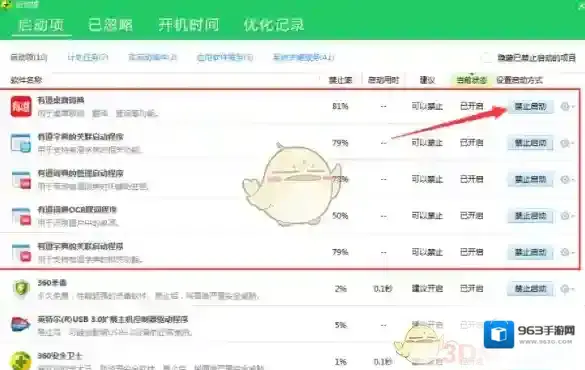This screenshot has height=370, width=585.
Task: Select the 应用软件服务 sub-tab
Action: (225, 57)
